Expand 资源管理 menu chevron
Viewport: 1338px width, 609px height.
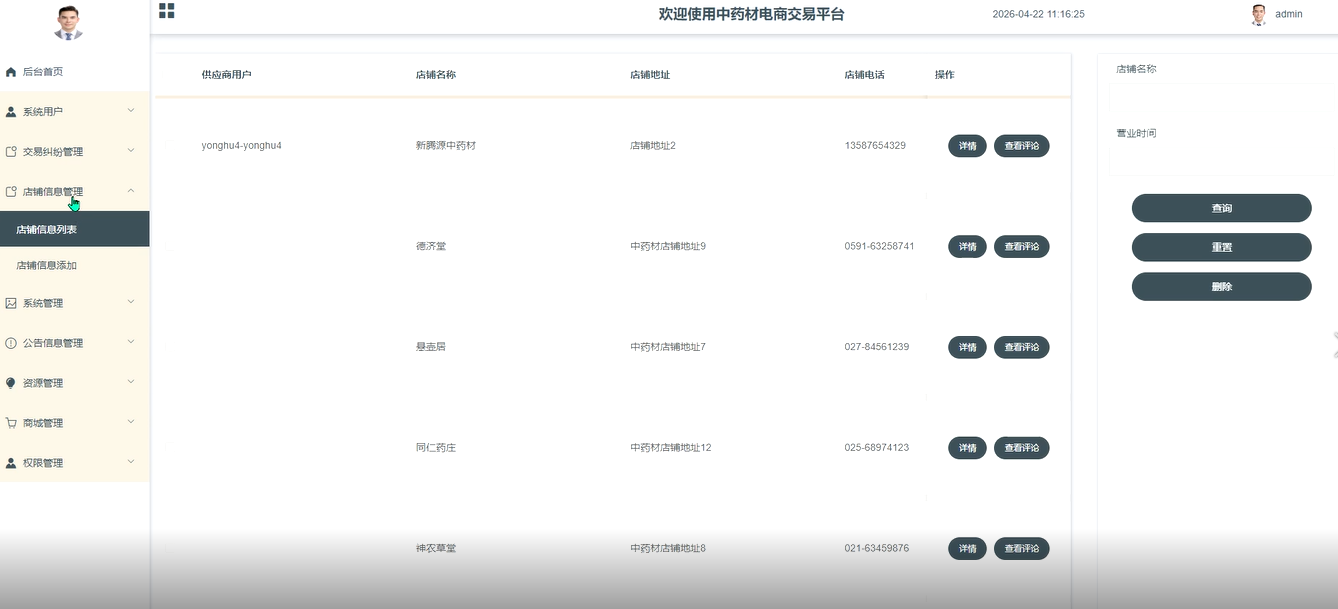click(131, 381)
